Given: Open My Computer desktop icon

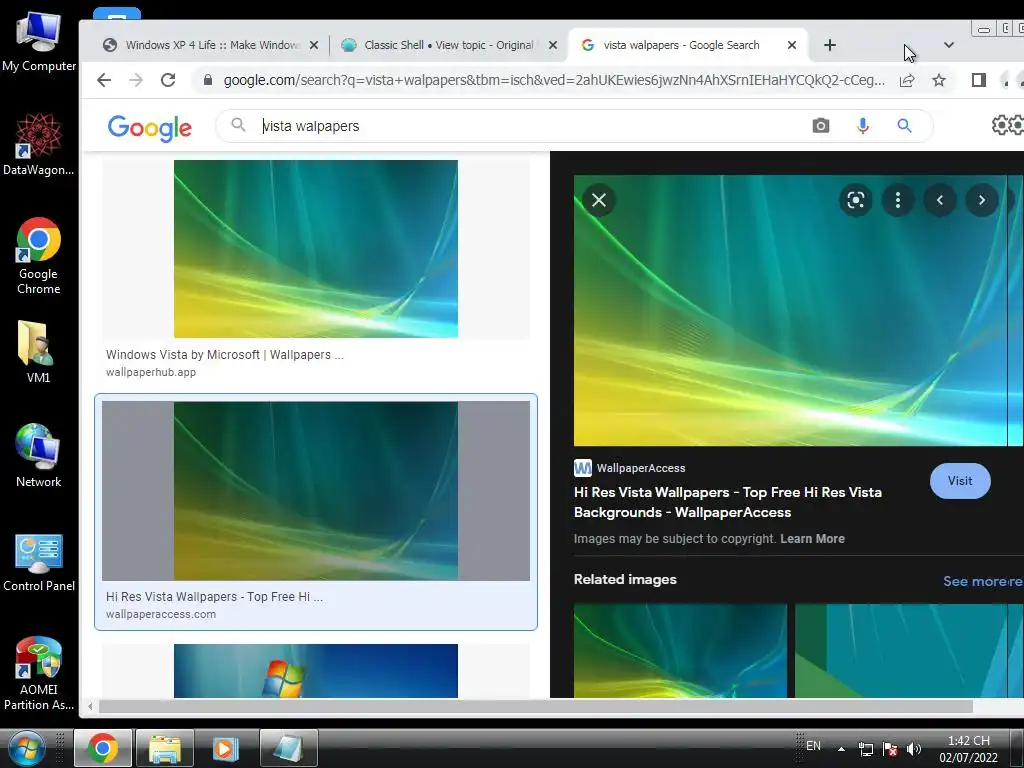Looking at the screenshot, I should (39, 40).
